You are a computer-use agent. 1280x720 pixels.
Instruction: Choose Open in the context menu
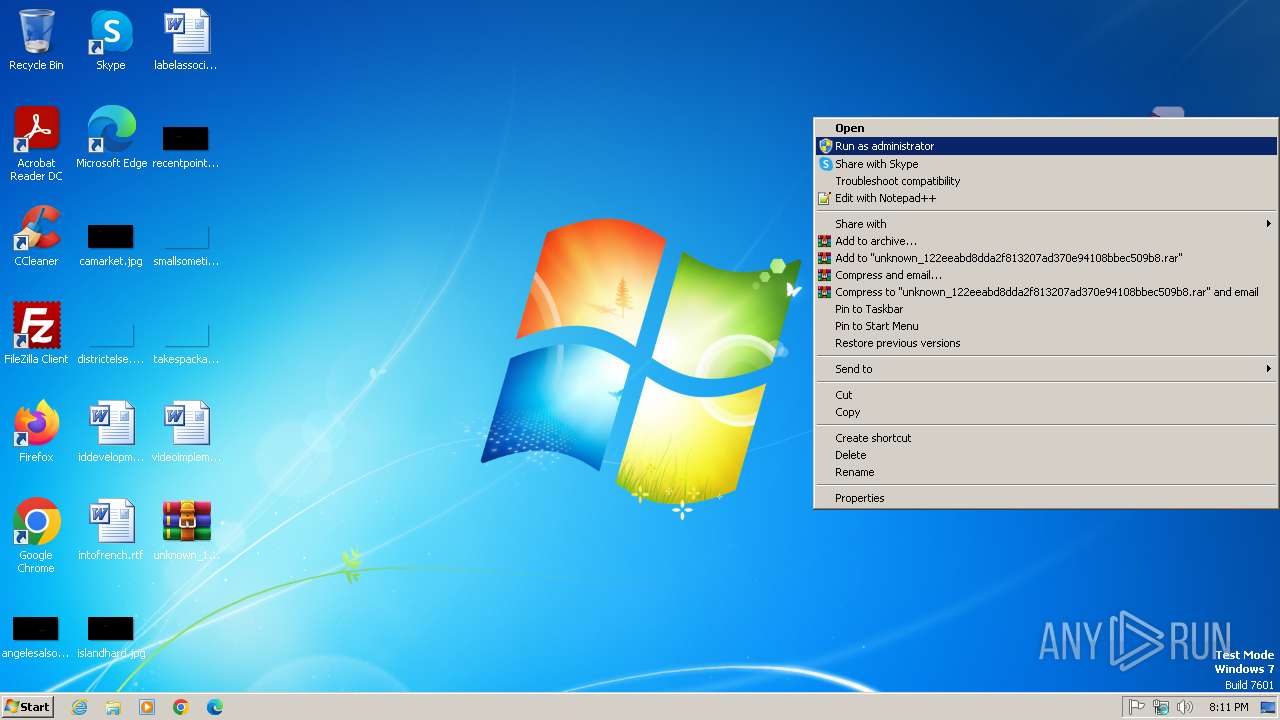(x=1046, y=128)
